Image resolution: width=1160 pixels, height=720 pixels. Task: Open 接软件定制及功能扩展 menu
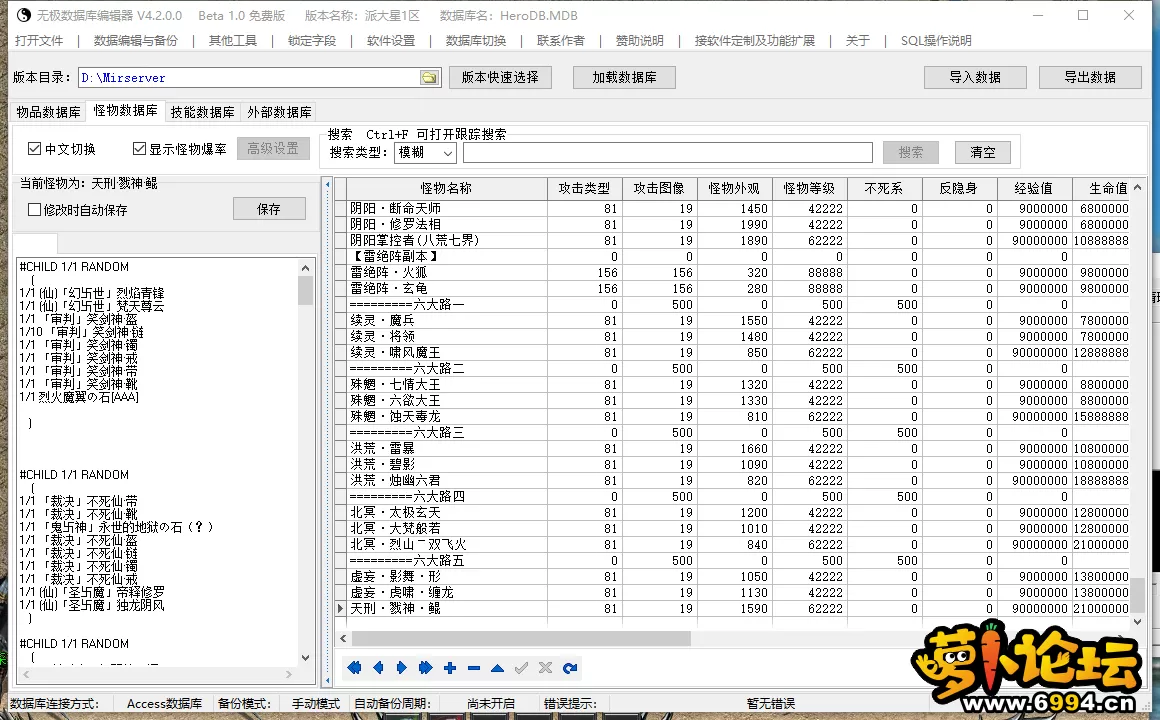tap(755, 41)
